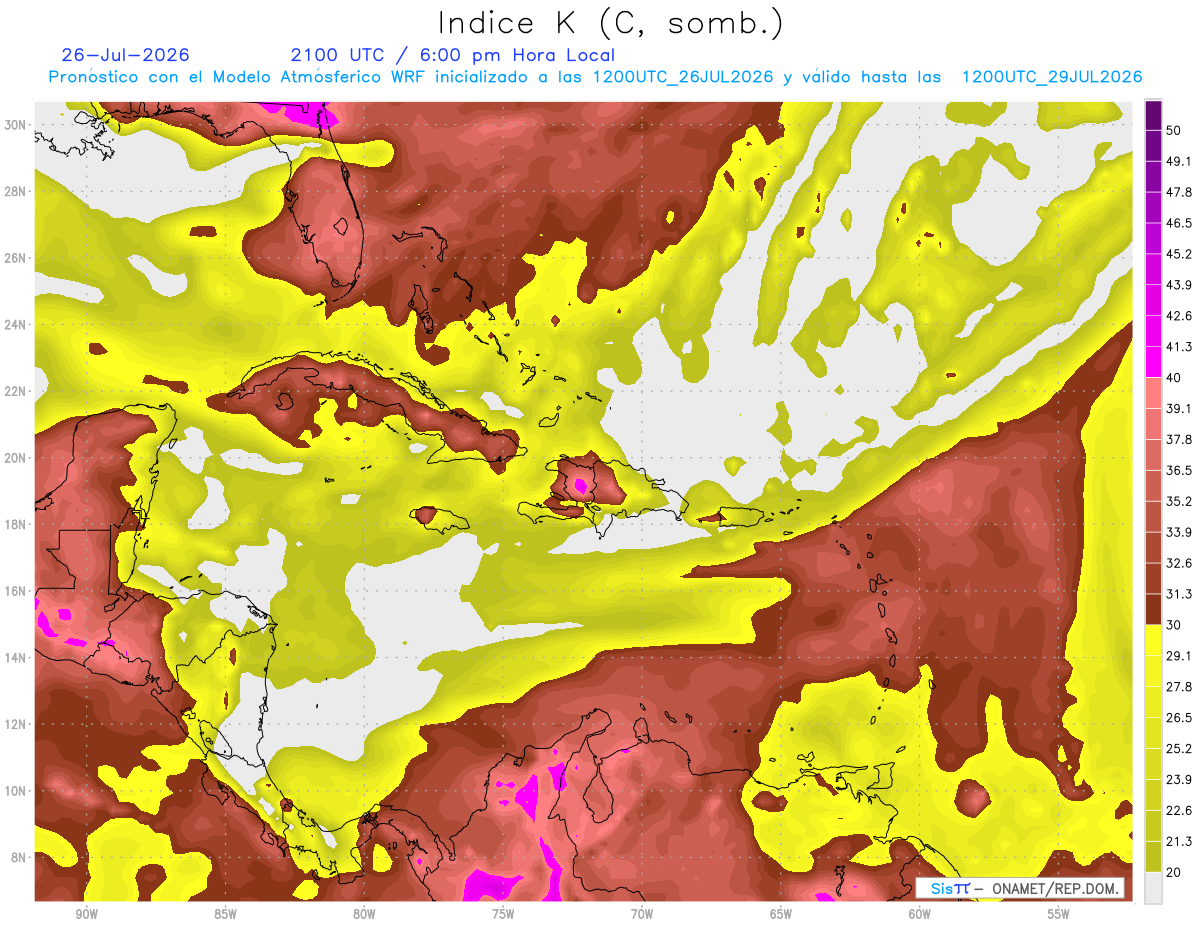Image resolution: width=1200 pixels, height=927 pixels.
Task: Select the 70W longitude axis label
Action: 642,914
